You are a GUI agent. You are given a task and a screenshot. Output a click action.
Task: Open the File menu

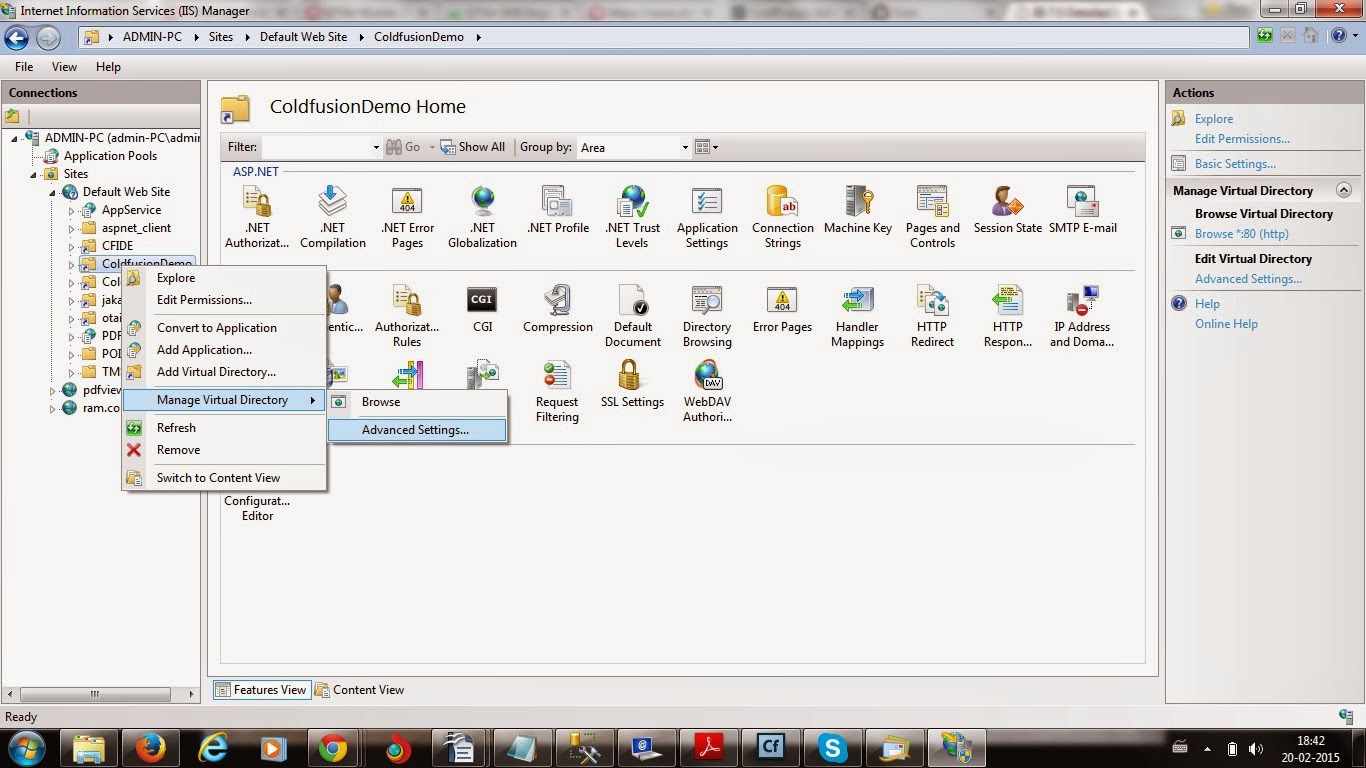pos(24,67)
